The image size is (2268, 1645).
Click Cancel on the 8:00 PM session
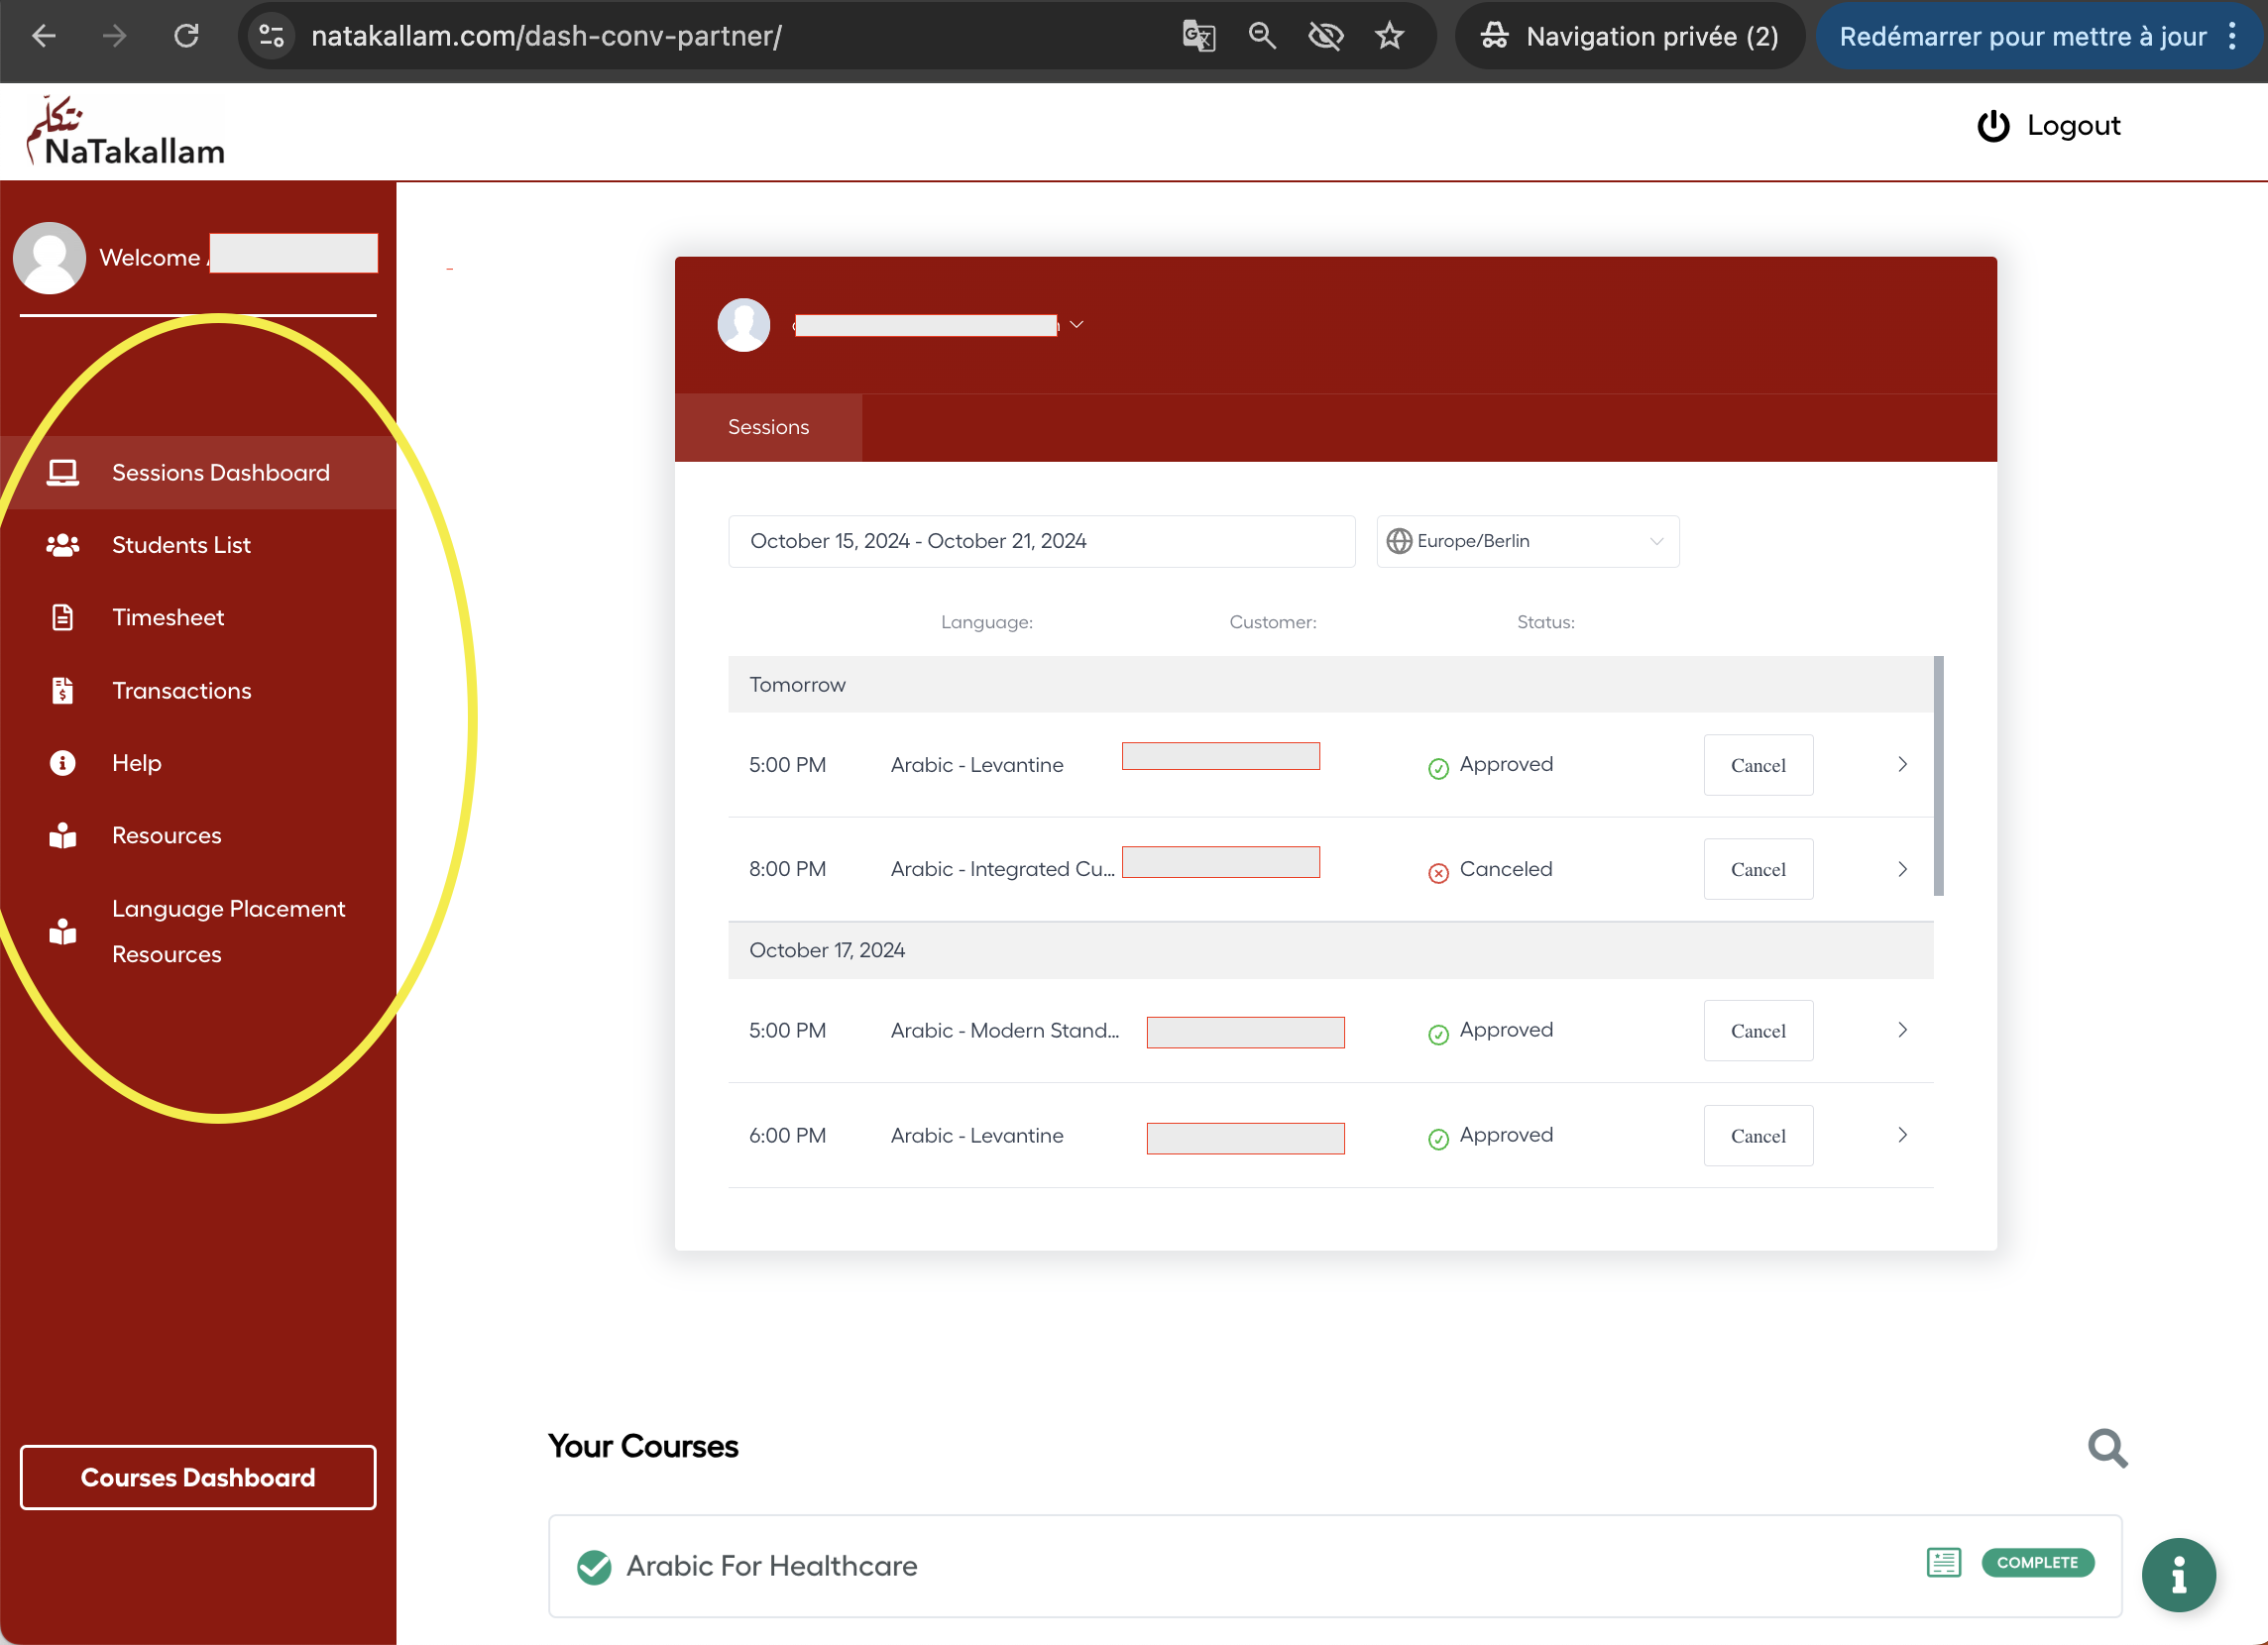click(x=1758, y=869)
